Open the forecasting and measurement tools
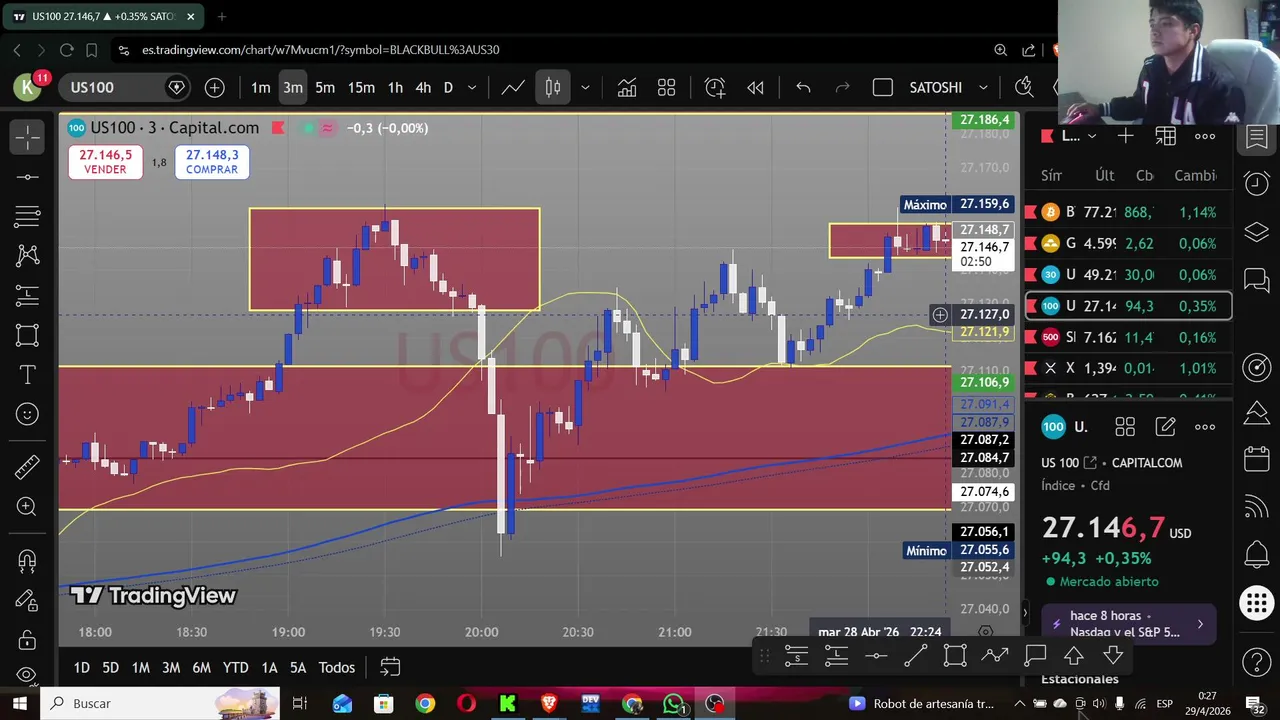The image size is (1280, 720). 27,296
